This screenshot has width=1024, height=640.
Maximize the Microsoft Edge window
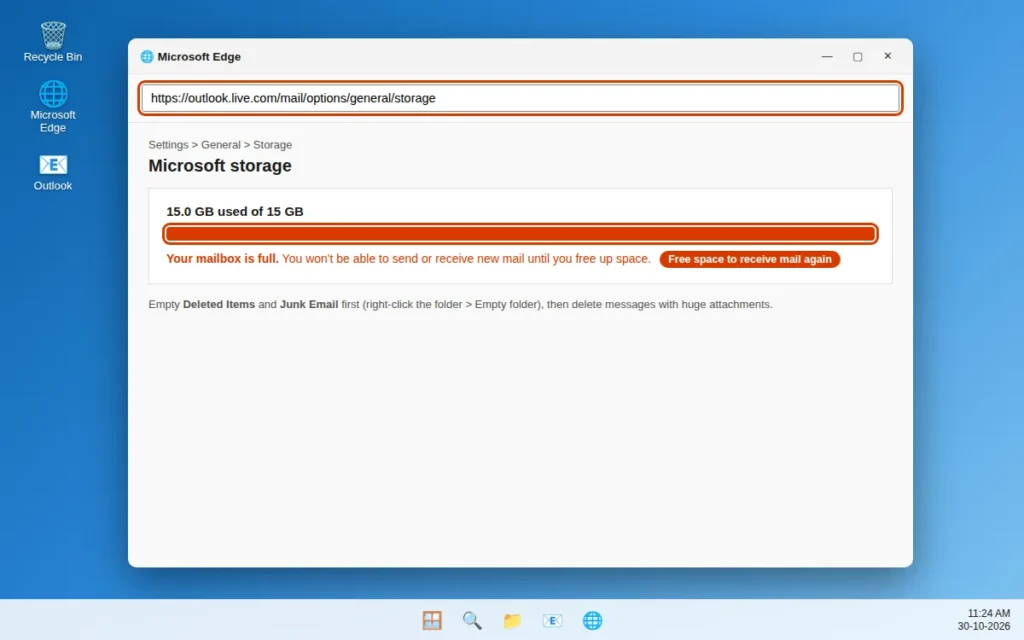(857, 56)
